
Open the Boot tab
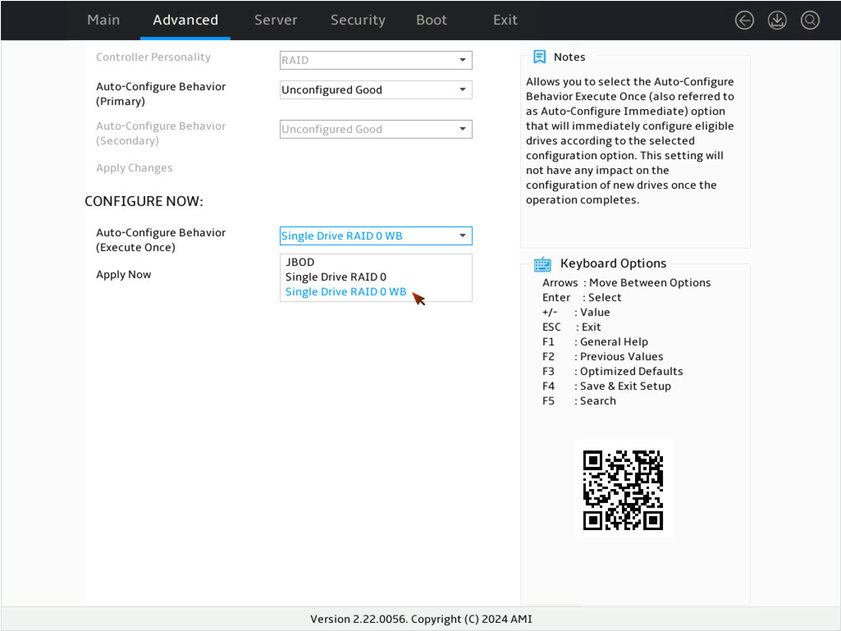(x=431, y=20)
